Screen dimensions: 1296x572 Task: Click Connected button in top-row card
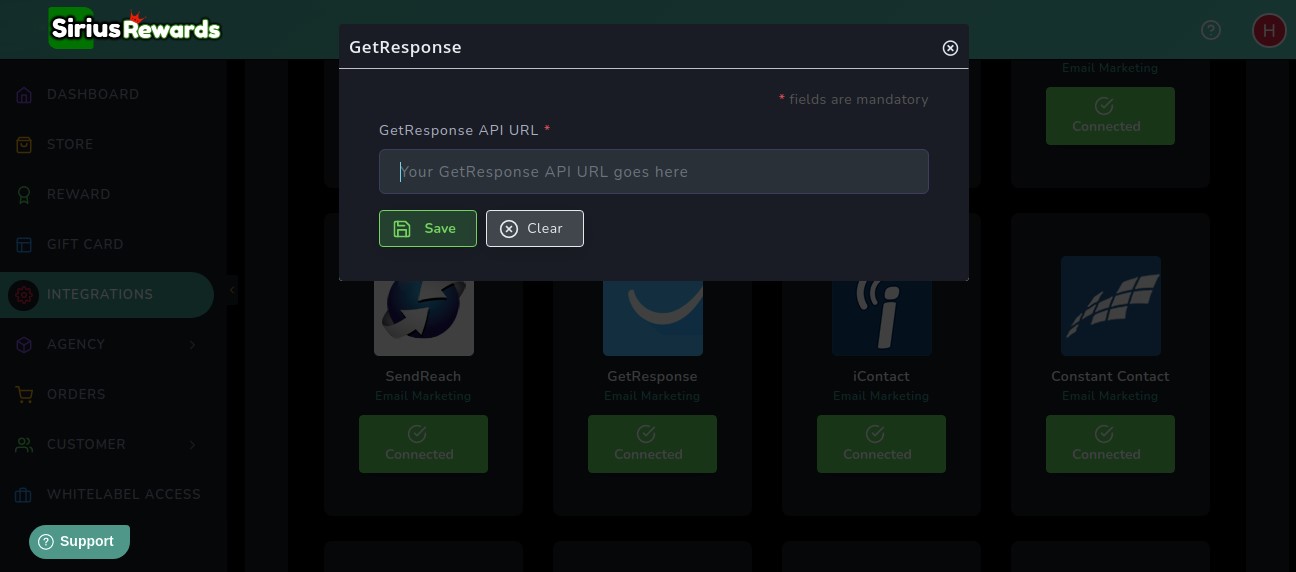1110,116
